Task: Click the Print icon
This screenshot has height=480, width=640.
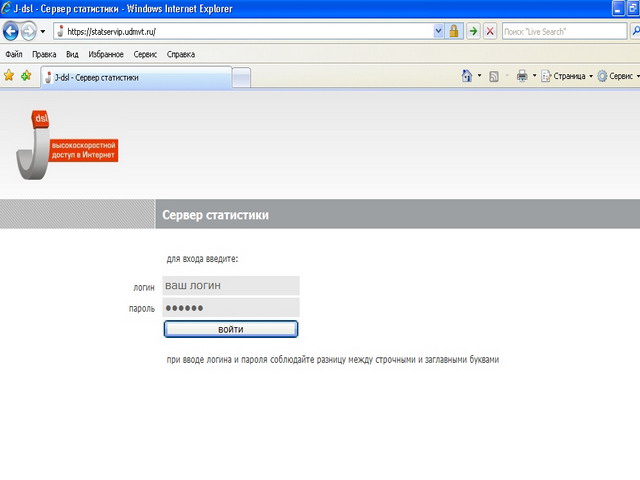Action: point(522,76)
